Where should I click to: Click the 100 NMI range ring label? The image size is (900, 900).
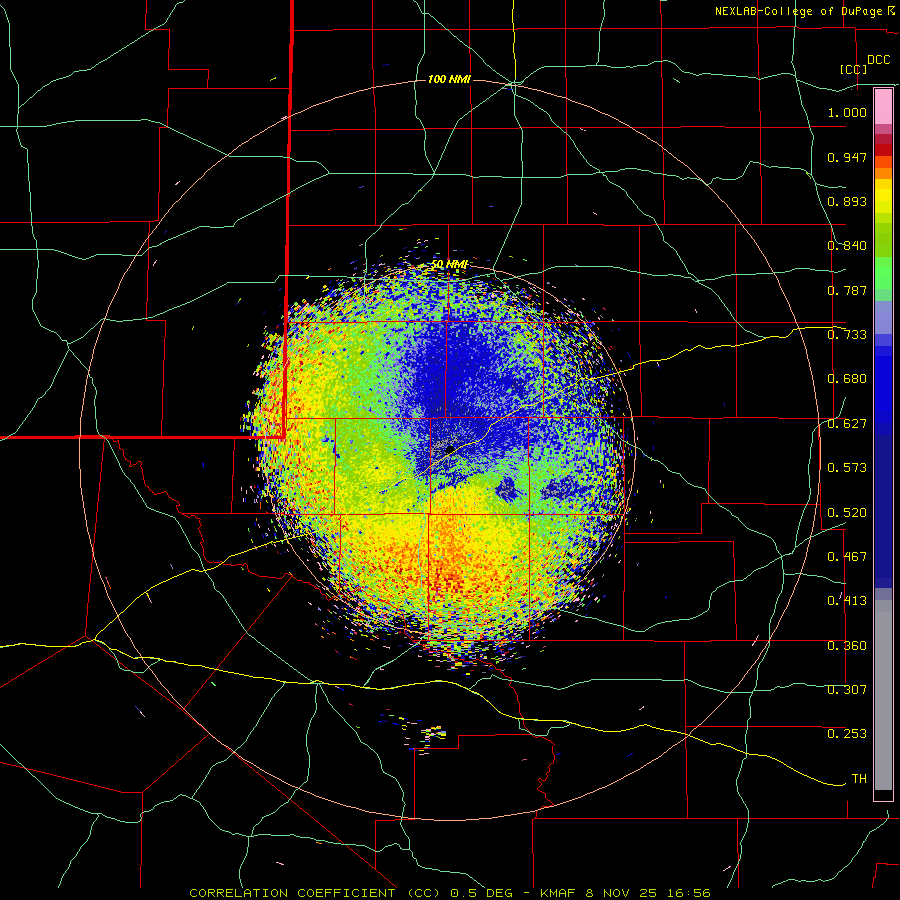click(449, 79)
